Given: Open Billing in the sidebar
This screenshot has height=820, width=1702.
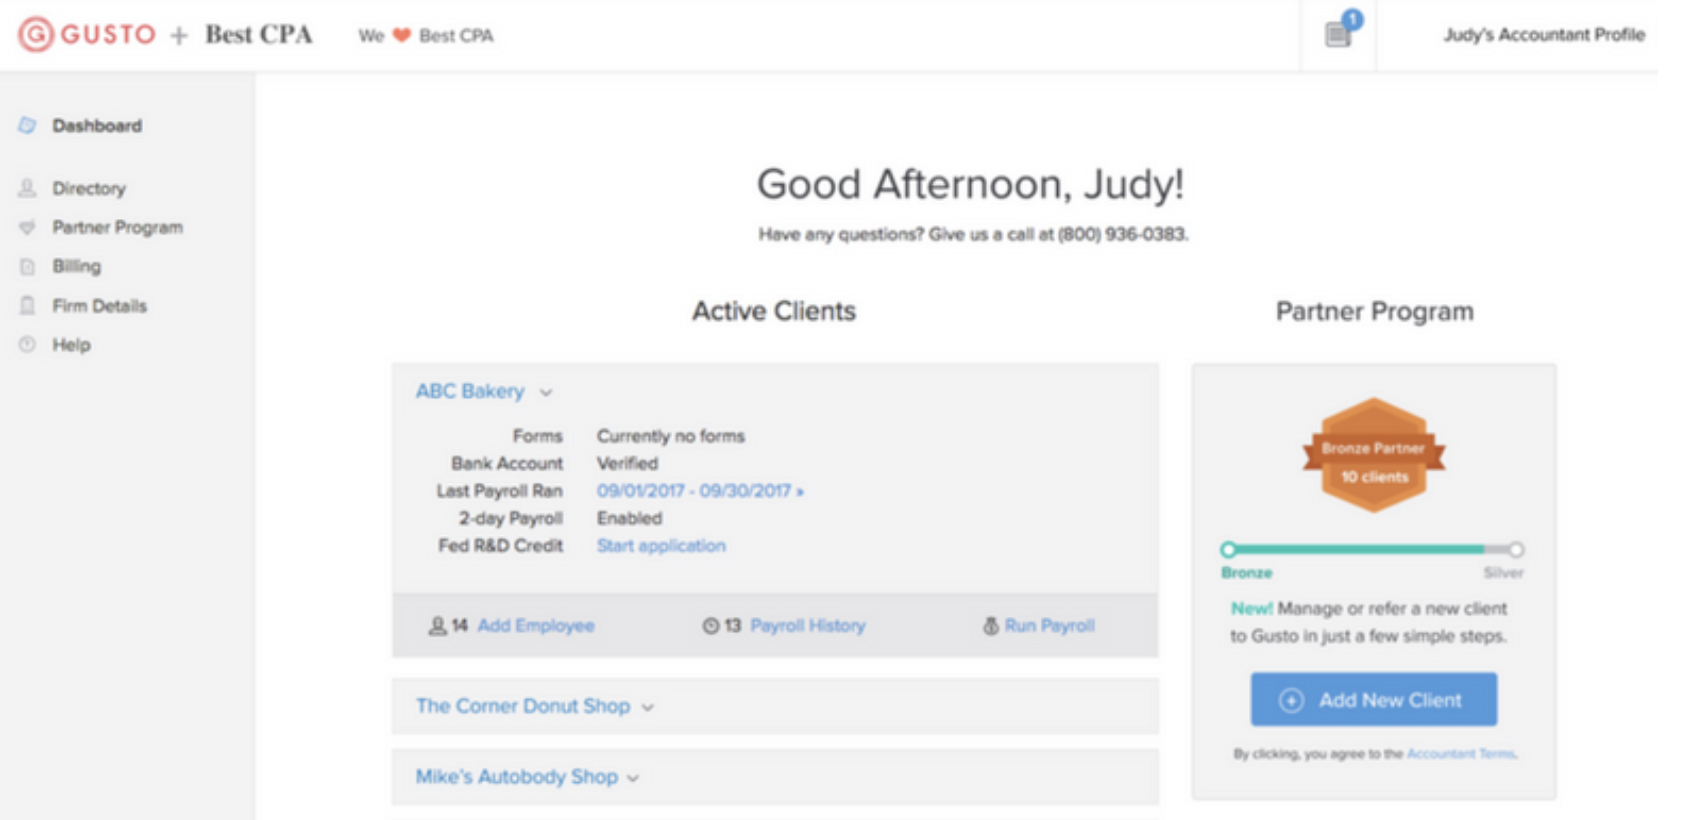Looking at the screenshot, I should click(x=77, y=267).
